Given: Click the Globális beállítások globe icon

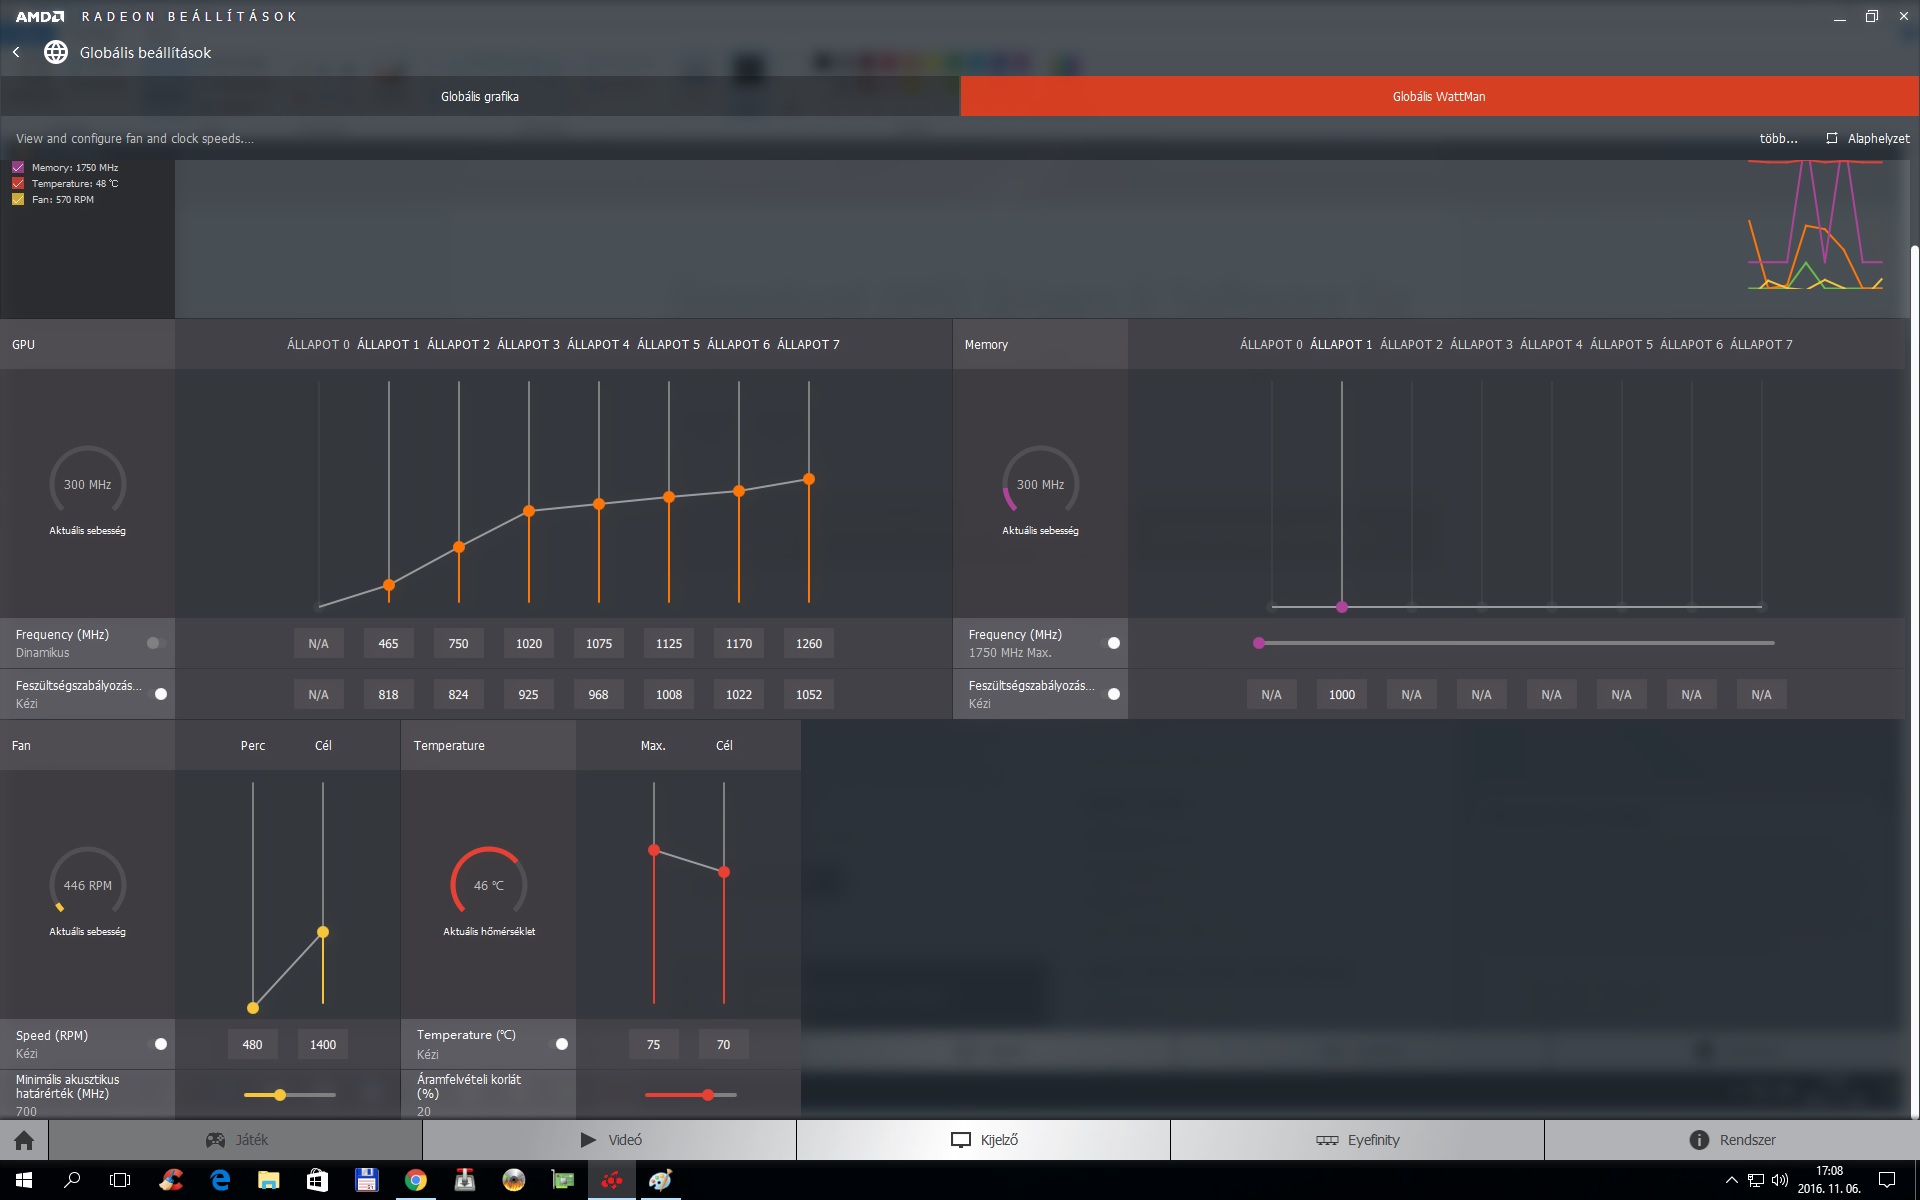Looking at the screenshot, I should [56, 52].
